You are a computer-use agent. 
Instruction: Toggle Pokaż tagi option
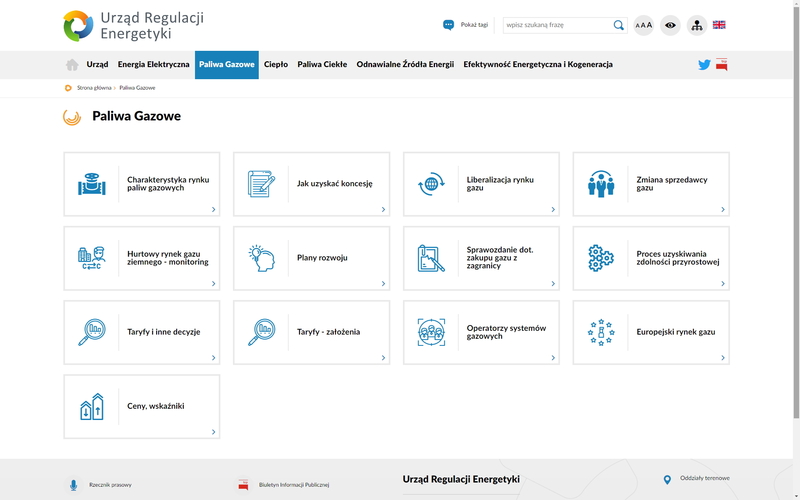[466, 25]
